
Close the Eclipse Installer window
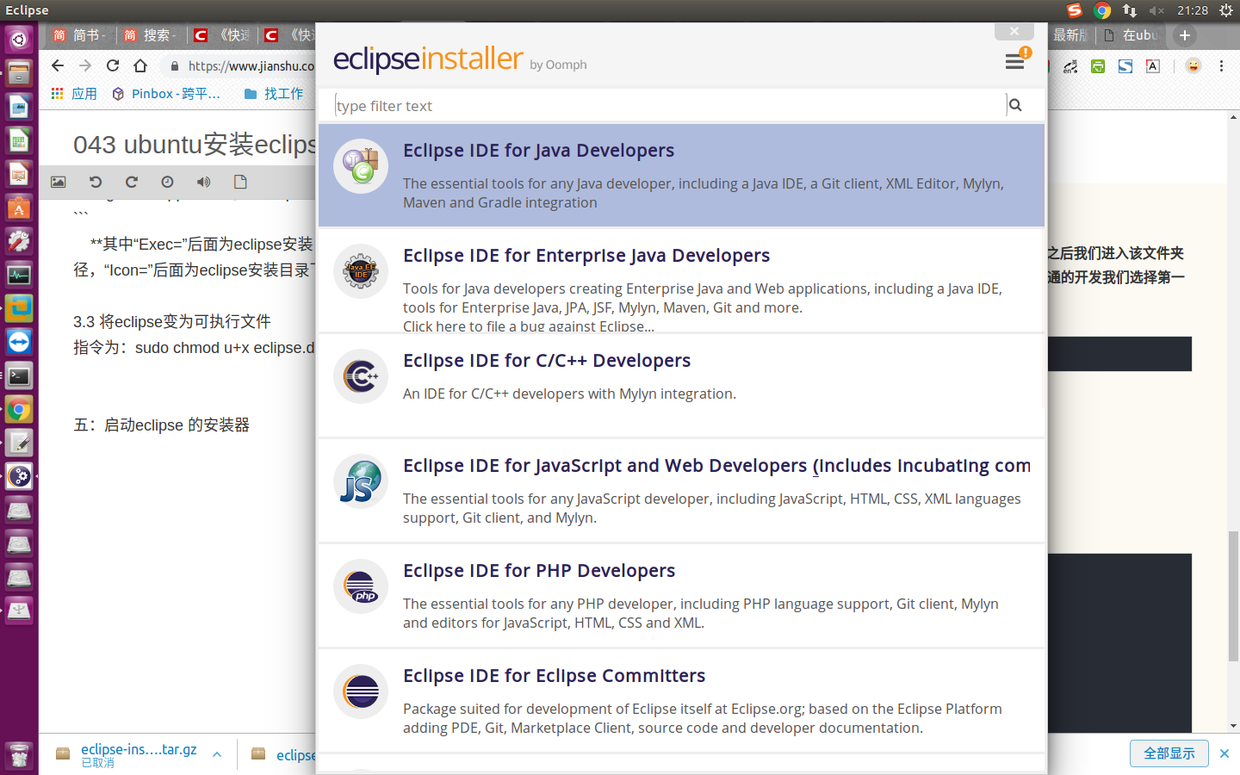click(1014, 31)
